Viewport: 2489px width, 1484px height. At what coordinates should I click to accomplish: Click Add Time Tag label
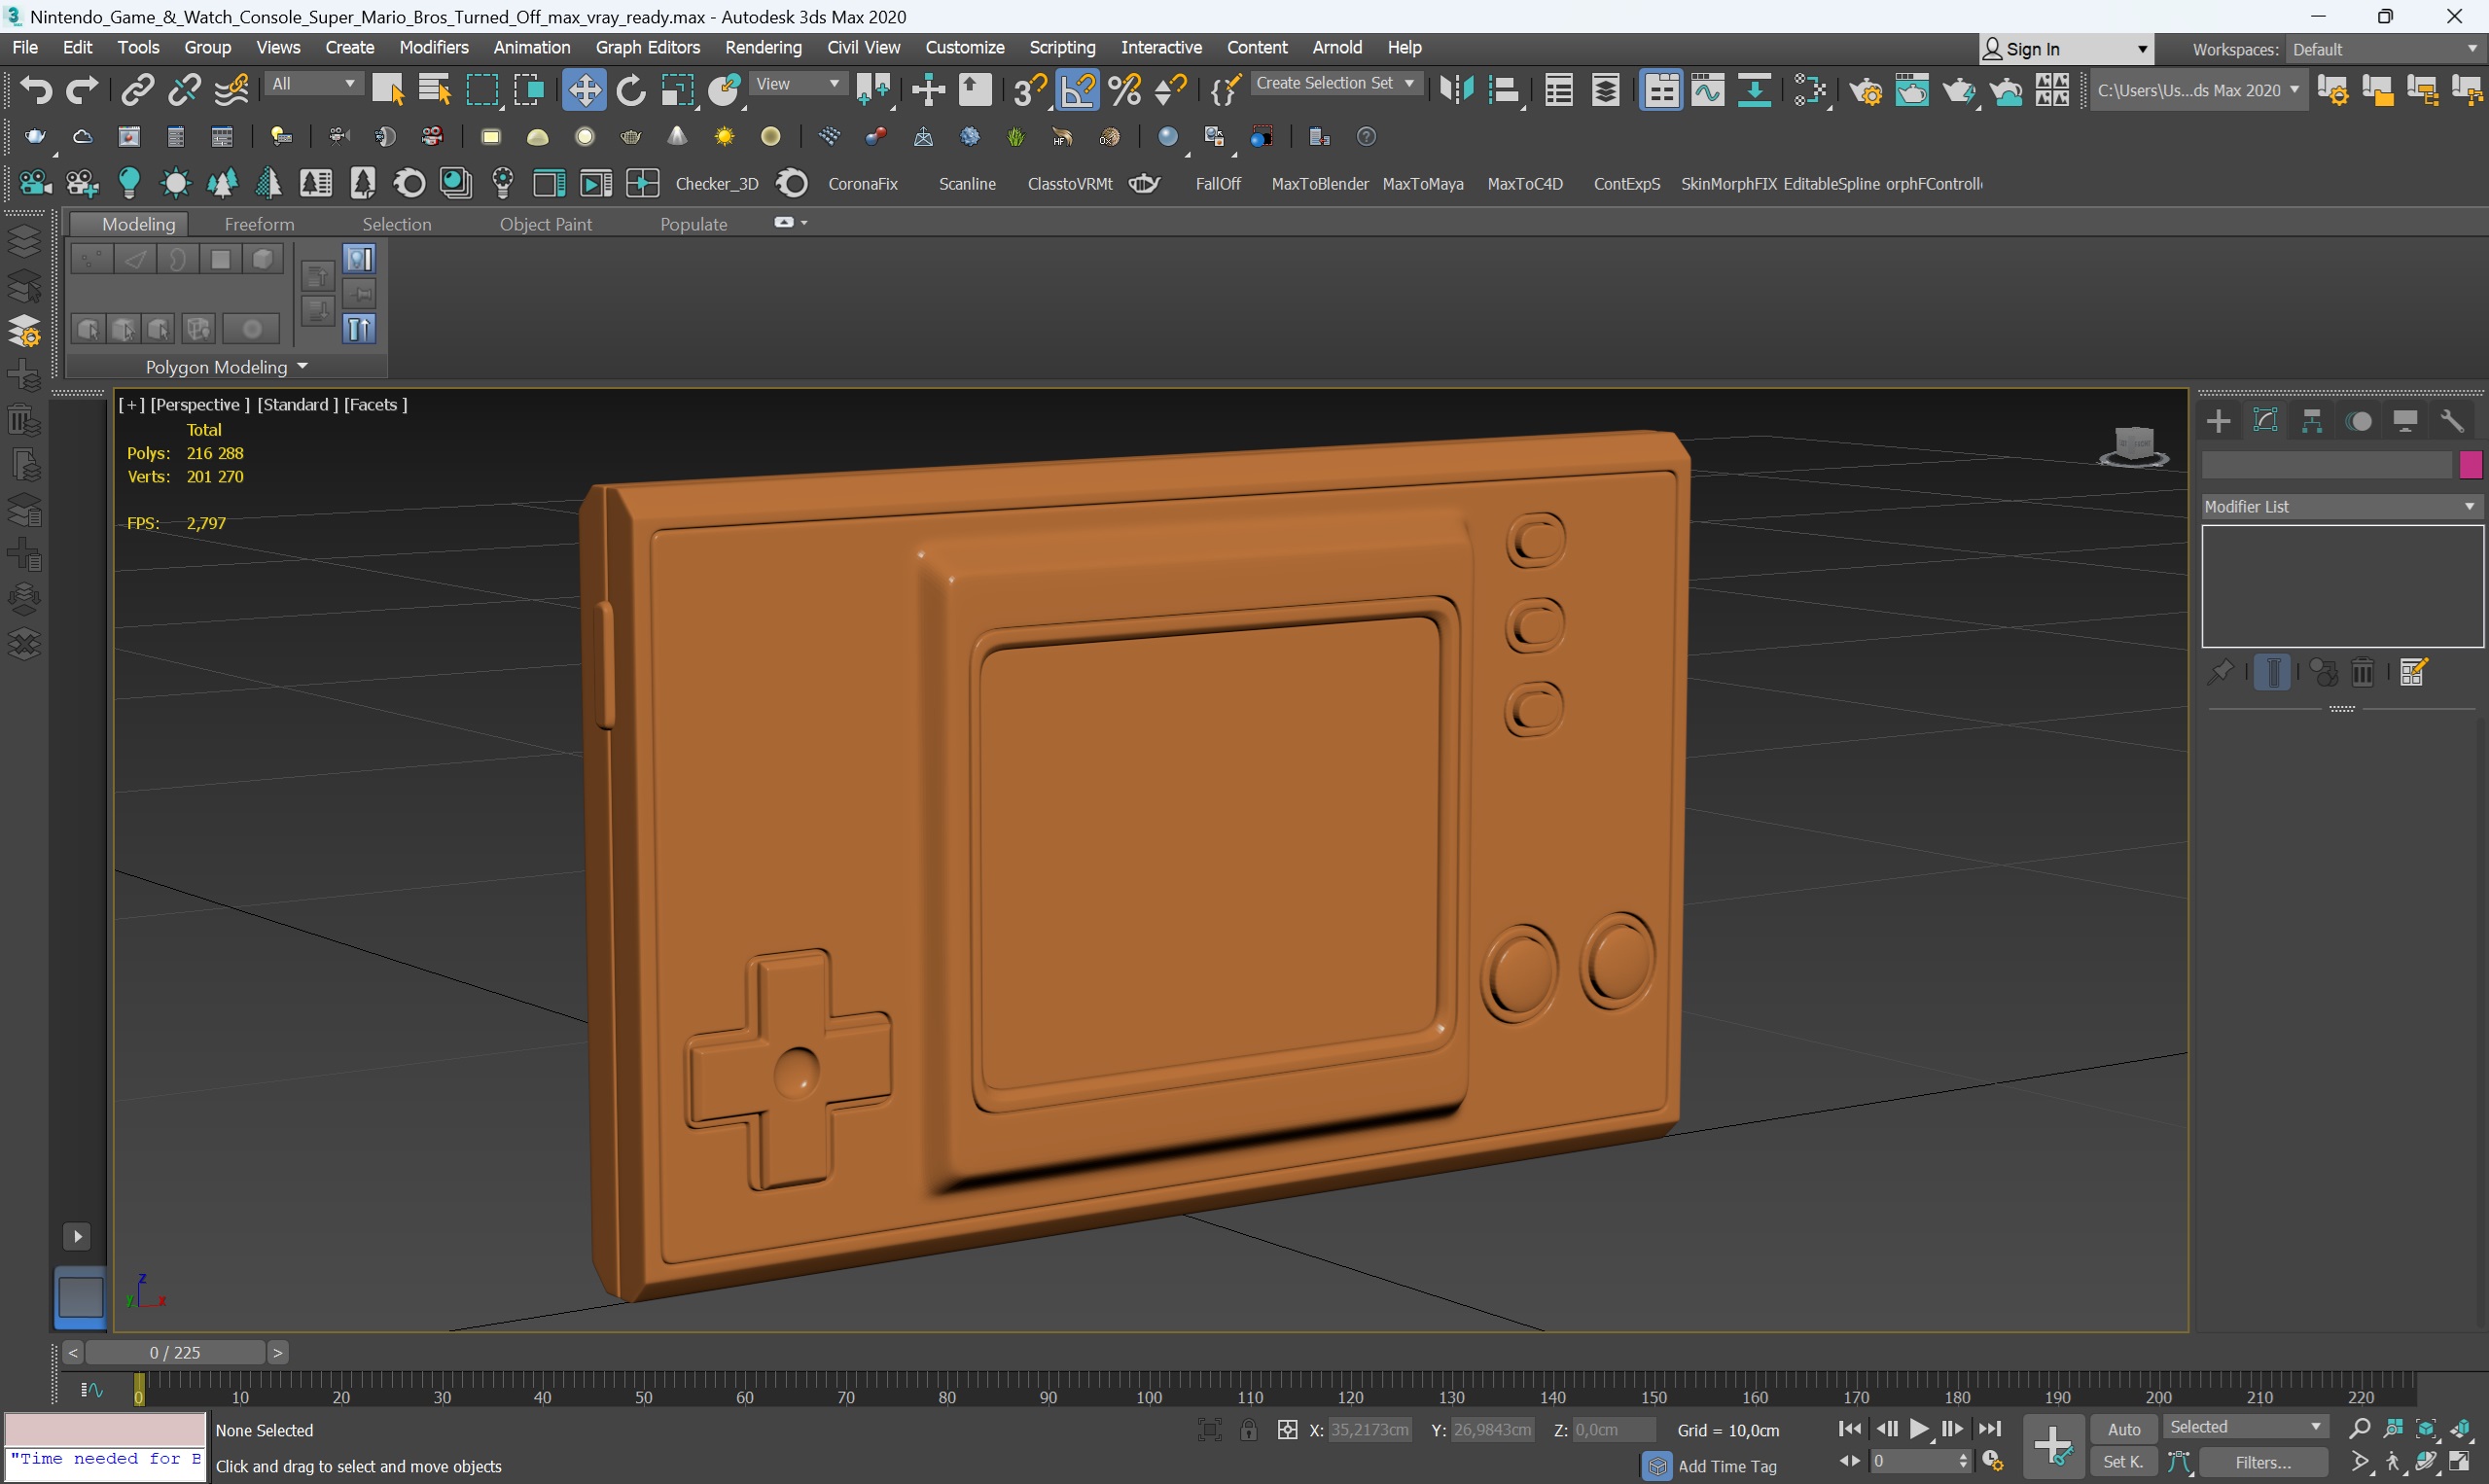pos(1727,1466)
